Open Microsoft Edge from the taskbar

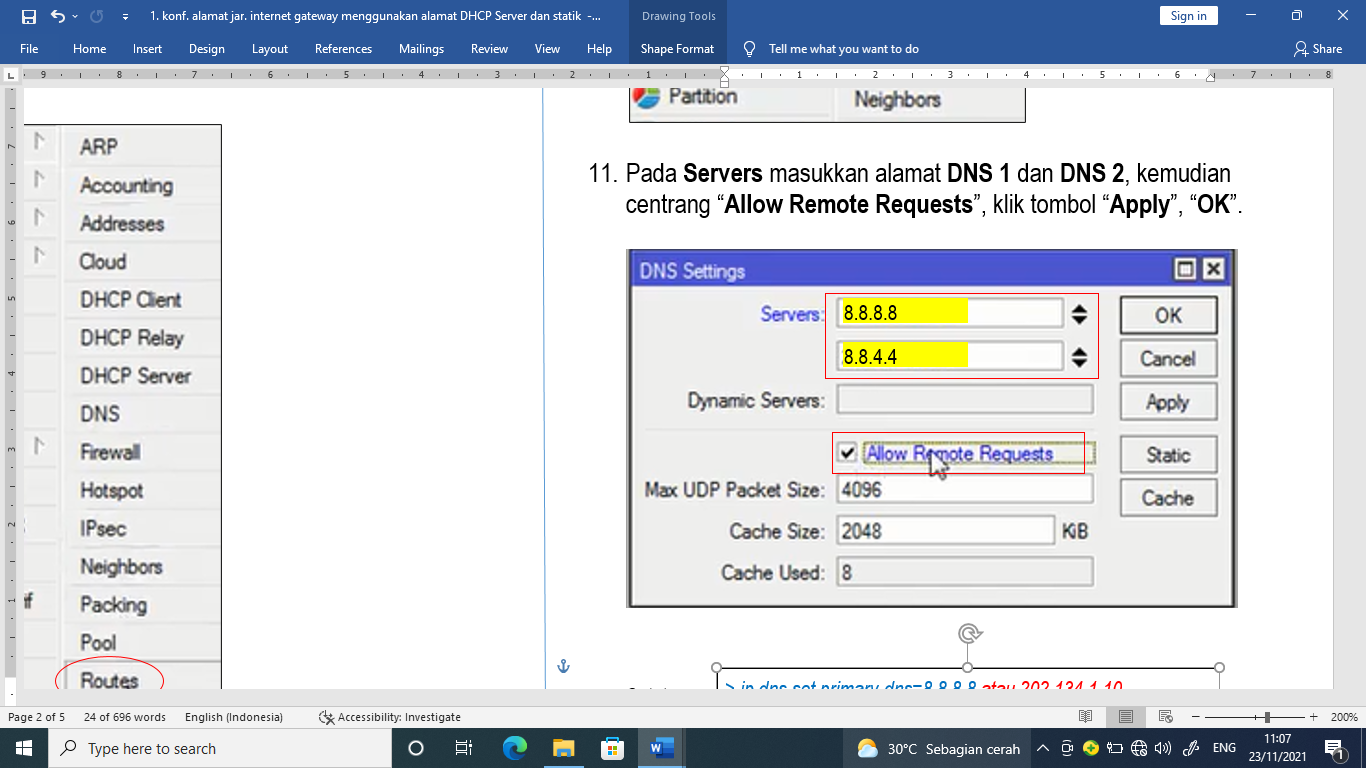point(514,748)
